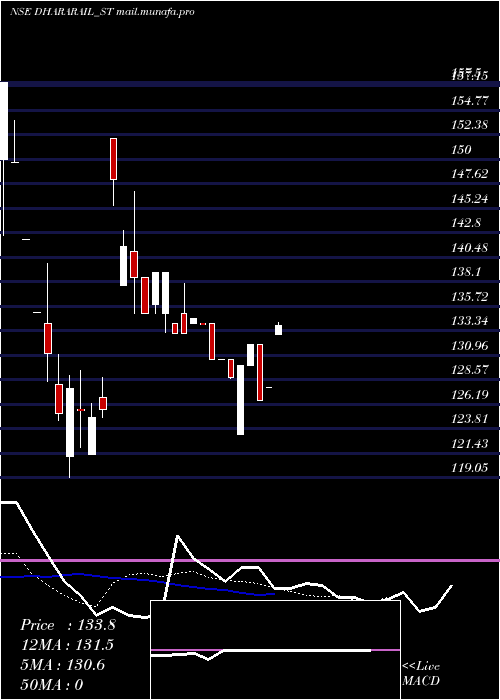The height and width of the screenshot is (700, 500).
Task: Click the MACD inset chart panel
Action: pyautogui.click(x=275, y=650)
